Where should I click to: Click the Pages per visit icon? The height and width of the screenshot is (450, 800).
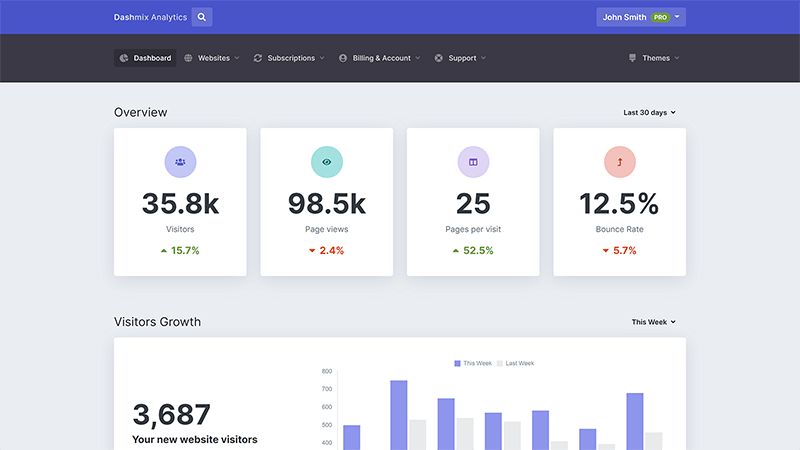coord(473,161)
